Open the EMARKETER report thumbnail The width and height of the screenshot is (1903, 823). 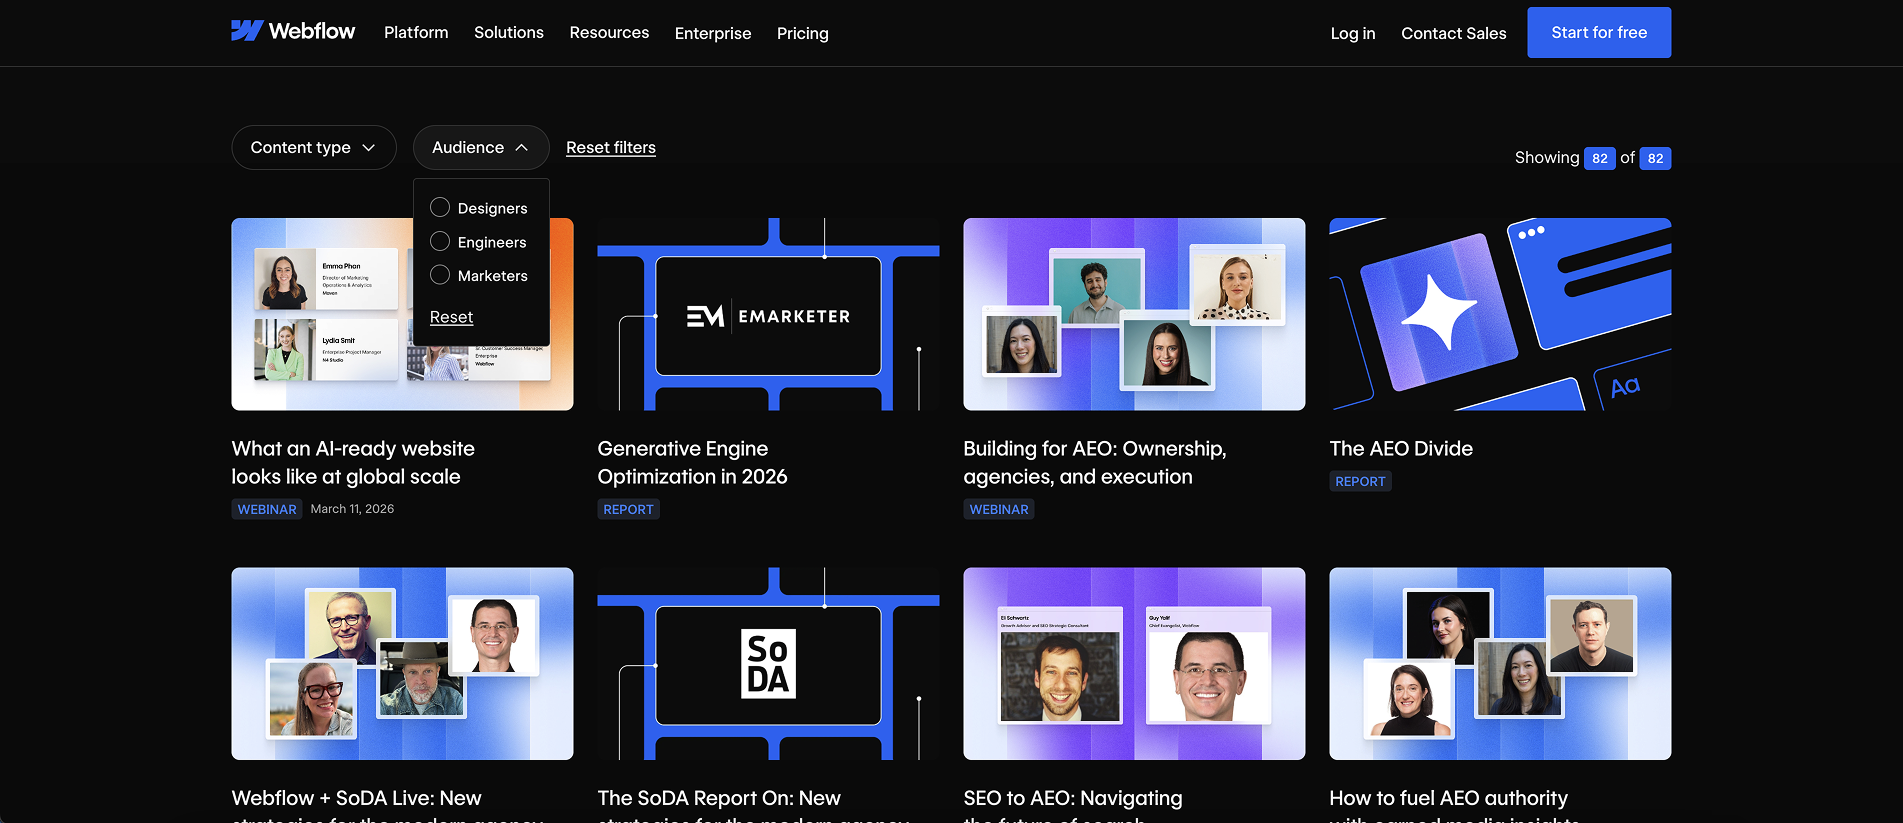click(x=768, y=314)
